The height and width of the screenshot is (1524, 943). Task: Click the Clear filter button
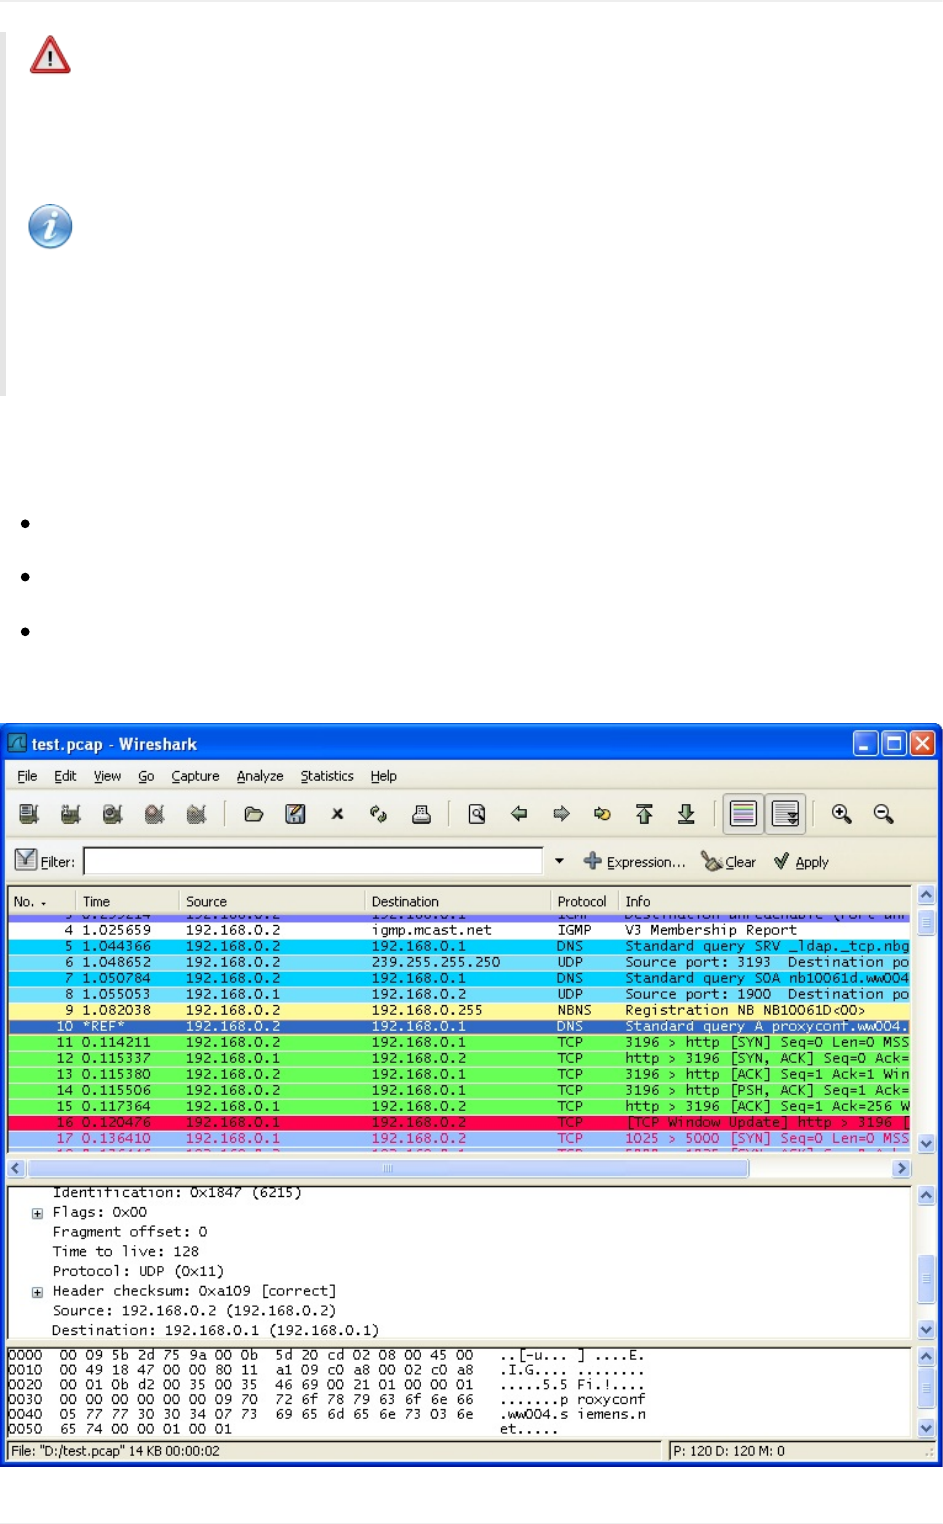click(729, 861)
